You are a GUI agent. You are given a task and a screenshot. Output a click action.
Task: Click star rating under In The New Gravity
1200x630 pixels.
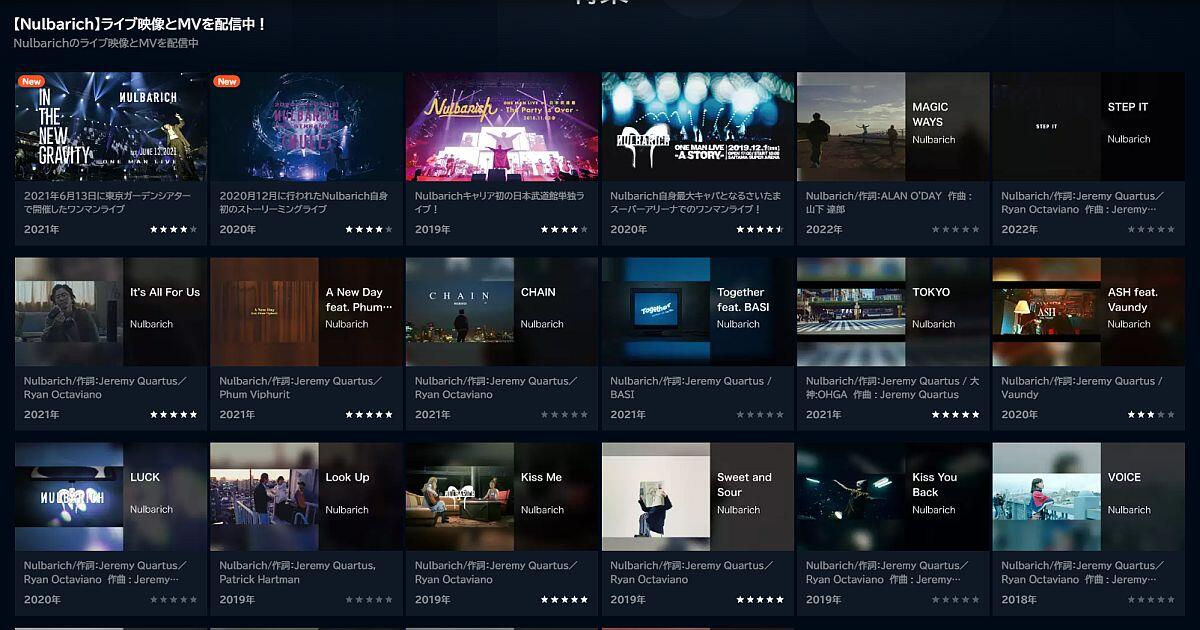pos(173,230)
